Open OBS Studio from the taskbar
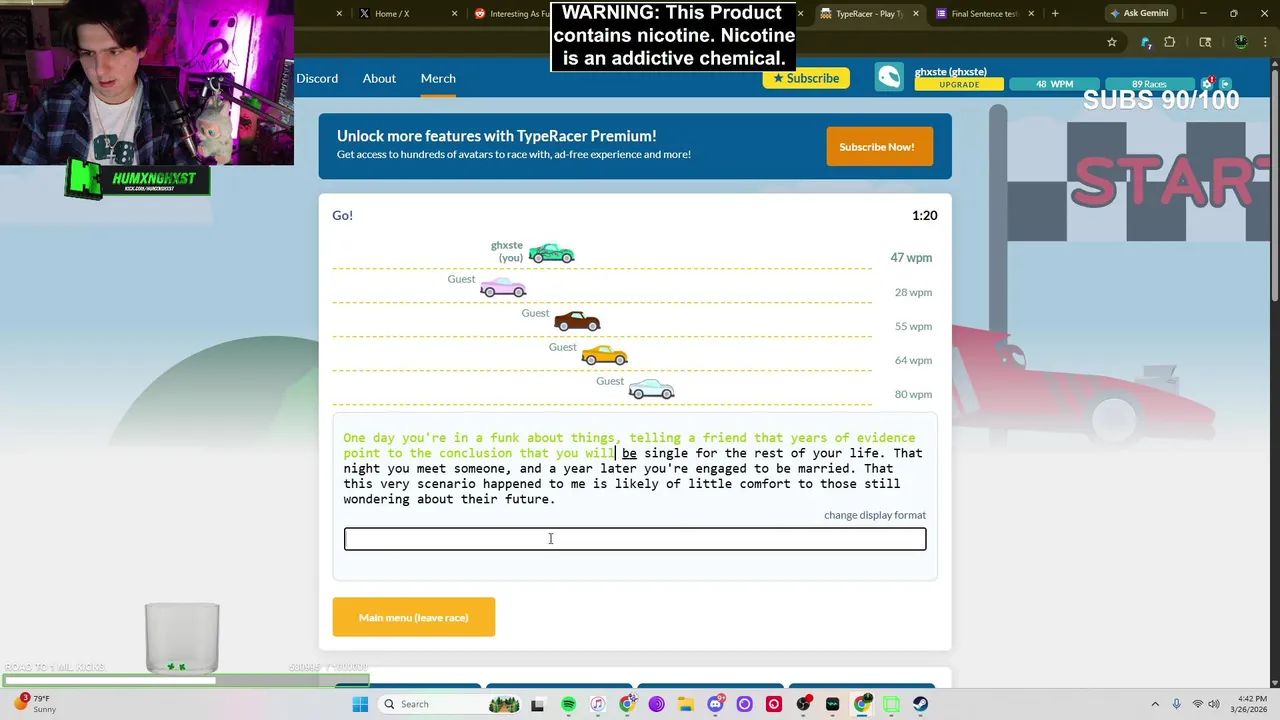 803,704
